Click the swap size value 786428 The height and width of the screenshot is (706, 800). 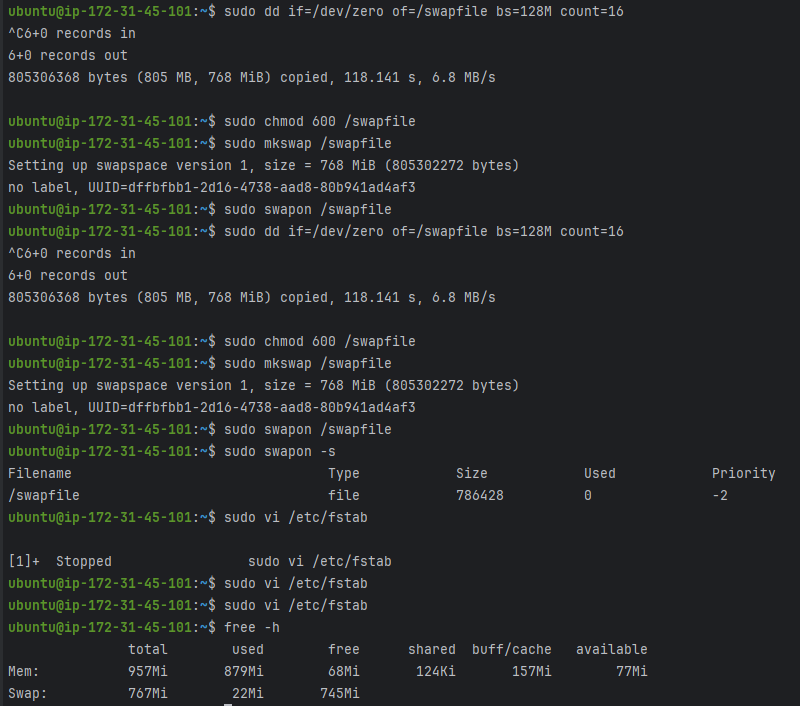(x=480, y=495)
